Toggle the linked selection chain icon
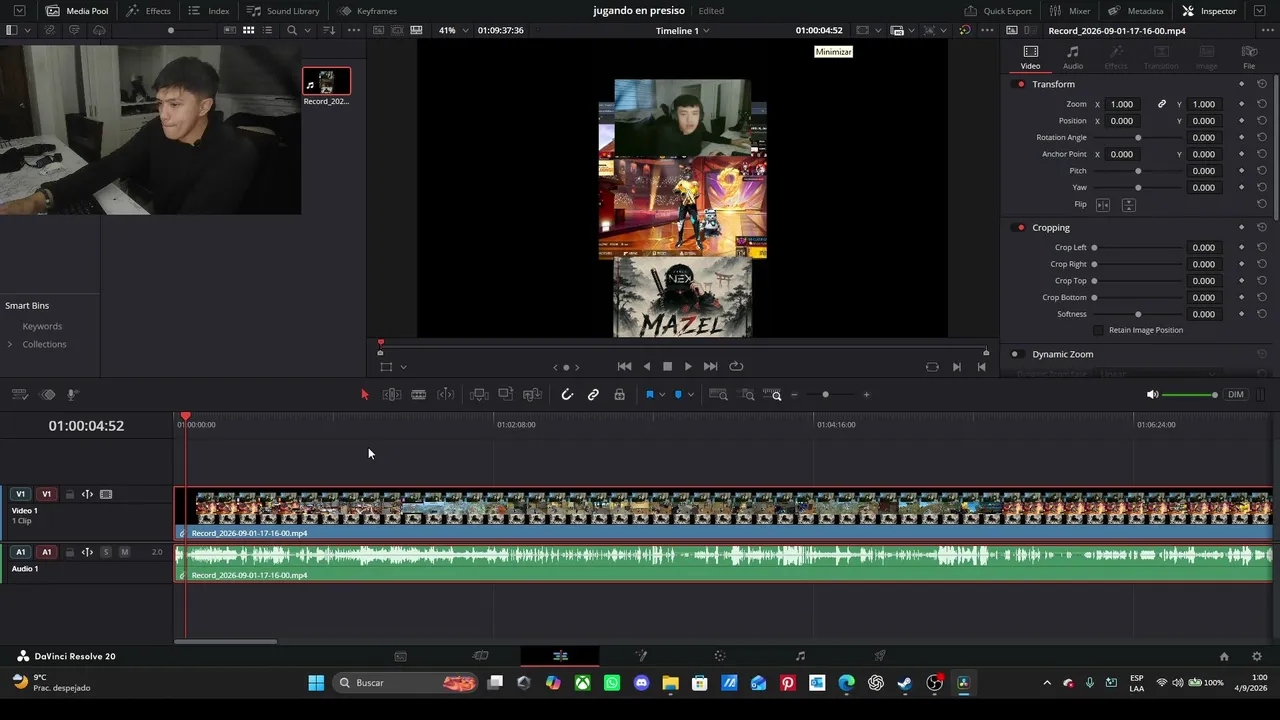The height and width of the screenshot is (720, 1280). click(593, 395)
